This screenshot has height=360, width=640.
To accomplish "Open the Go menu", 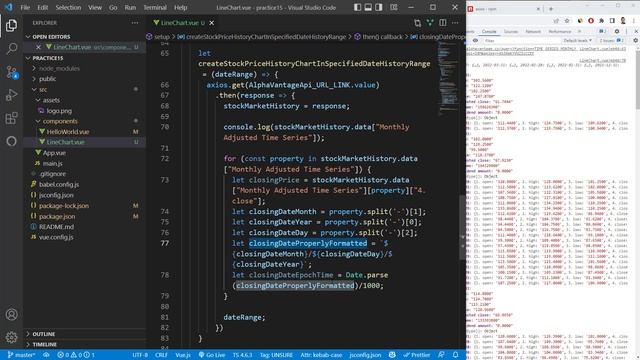I will click(x=113, y=7).
